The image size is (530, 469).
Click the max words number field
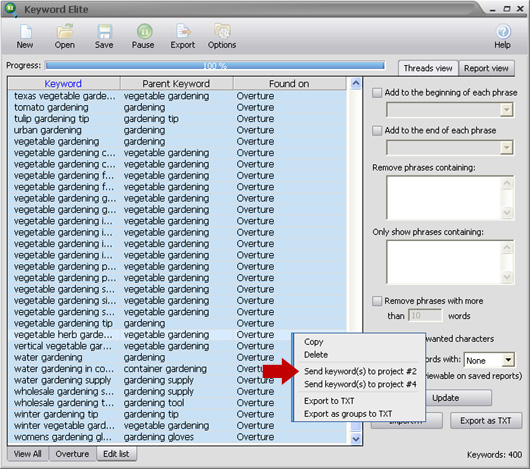pos(425,316)
